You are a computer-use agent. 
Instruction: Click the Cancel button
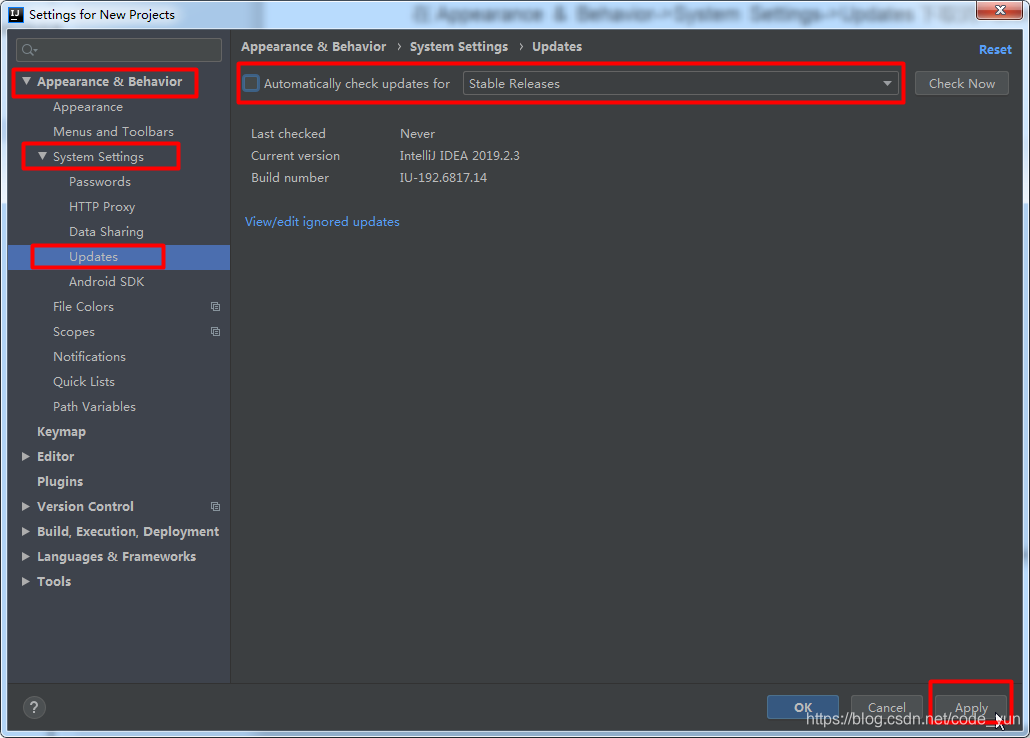pyautogui.click(x=887, y=707)
